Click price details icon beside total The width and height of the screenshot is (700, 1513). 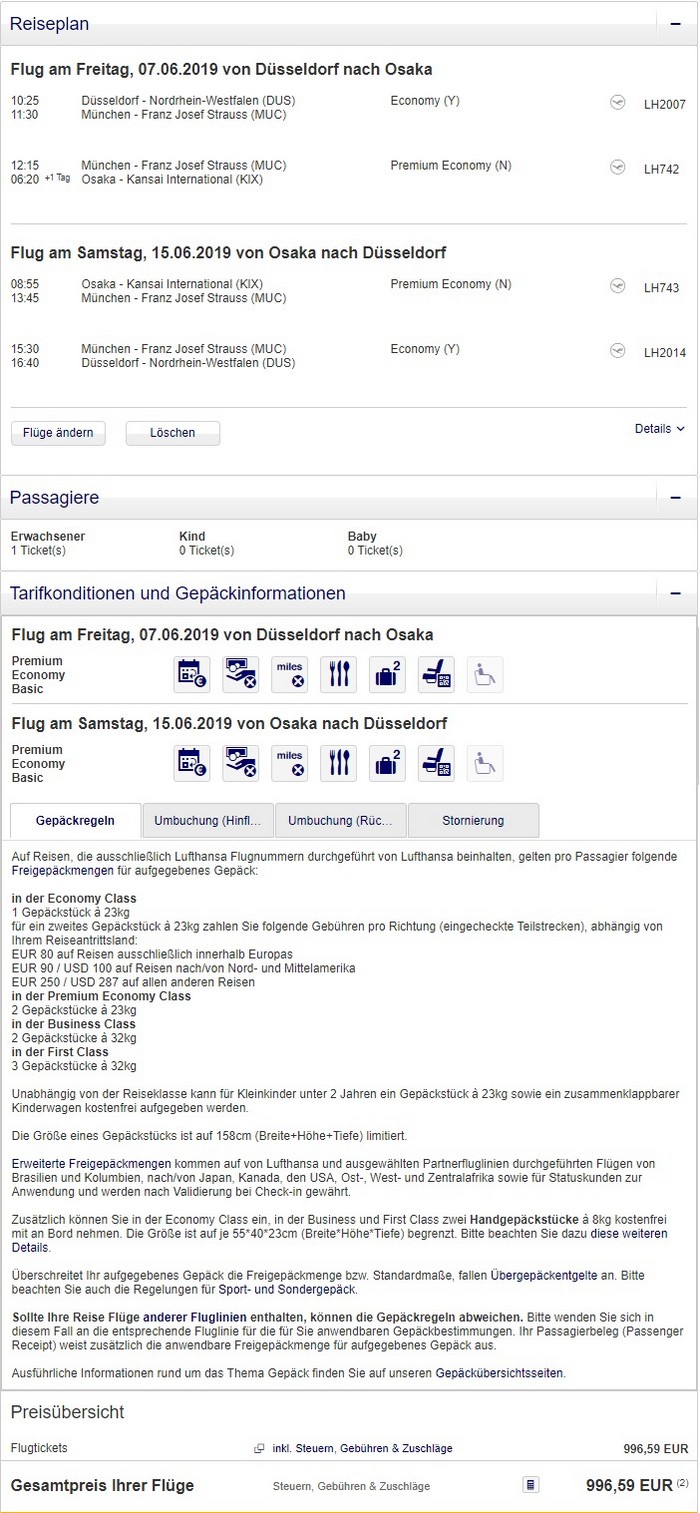531,1485
